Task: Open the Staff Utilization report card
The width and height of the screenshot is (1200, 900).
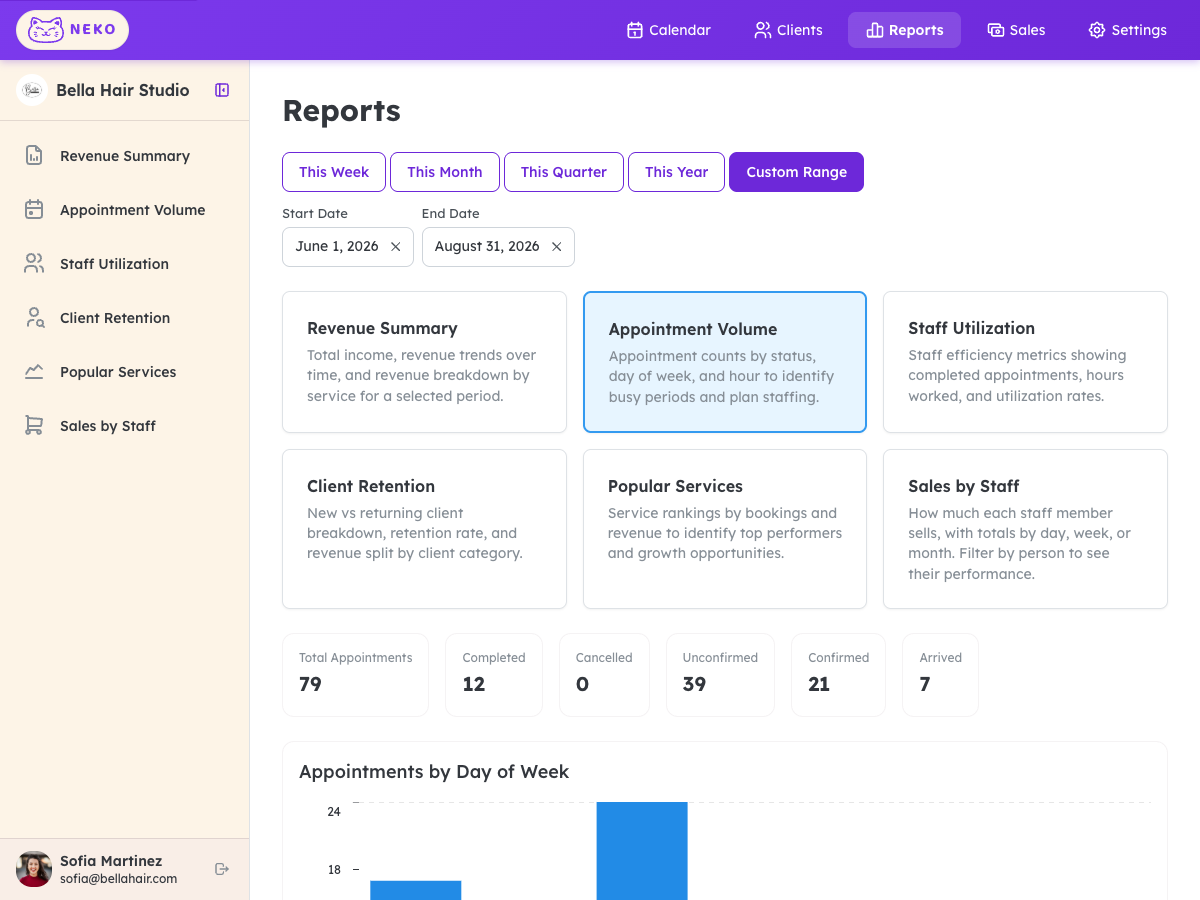Action: pos(1025,362)
